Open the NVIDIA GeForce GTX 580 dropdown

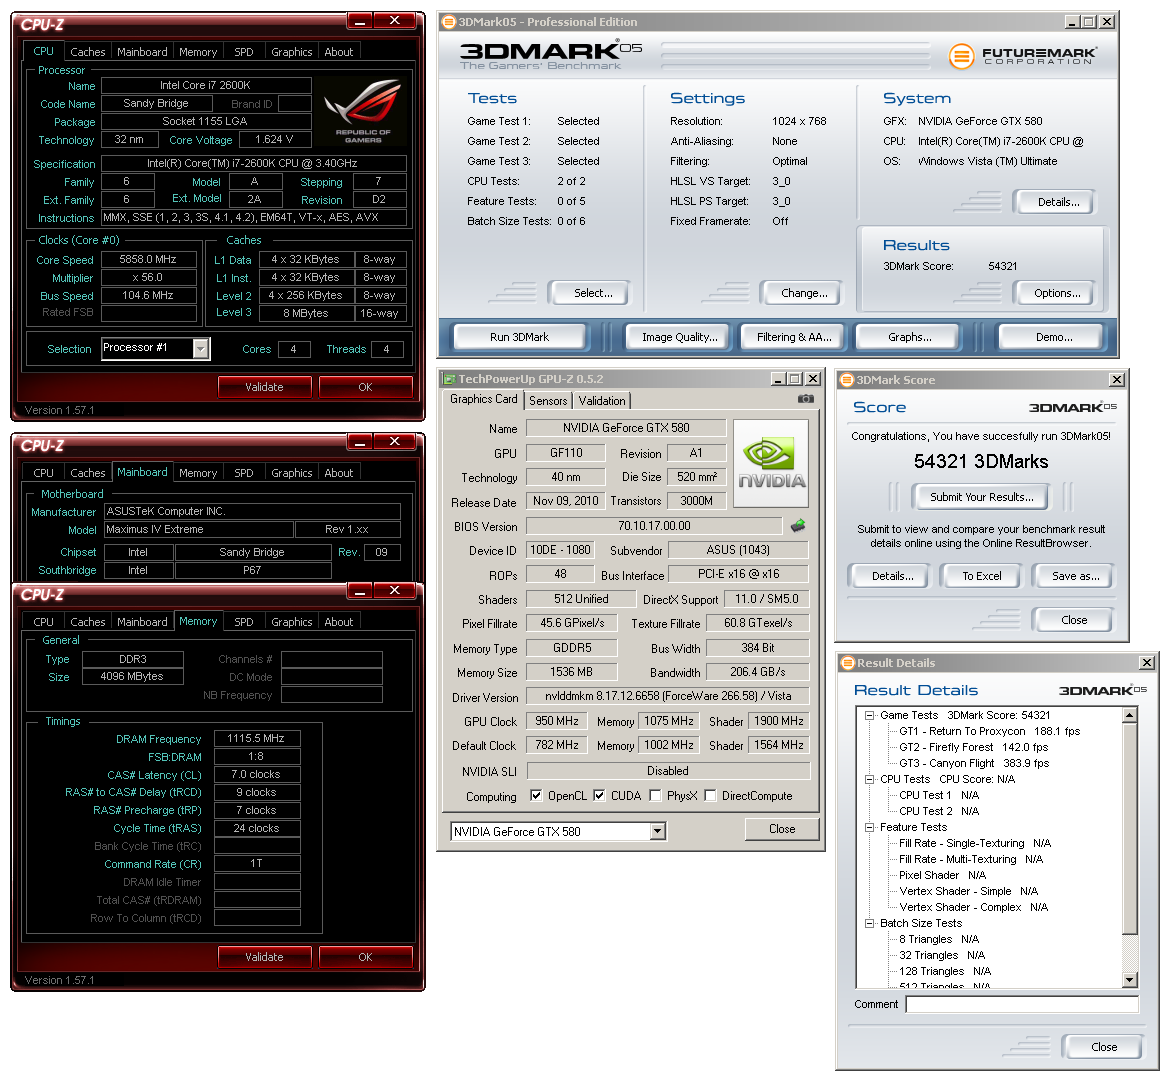pos(657,831)
